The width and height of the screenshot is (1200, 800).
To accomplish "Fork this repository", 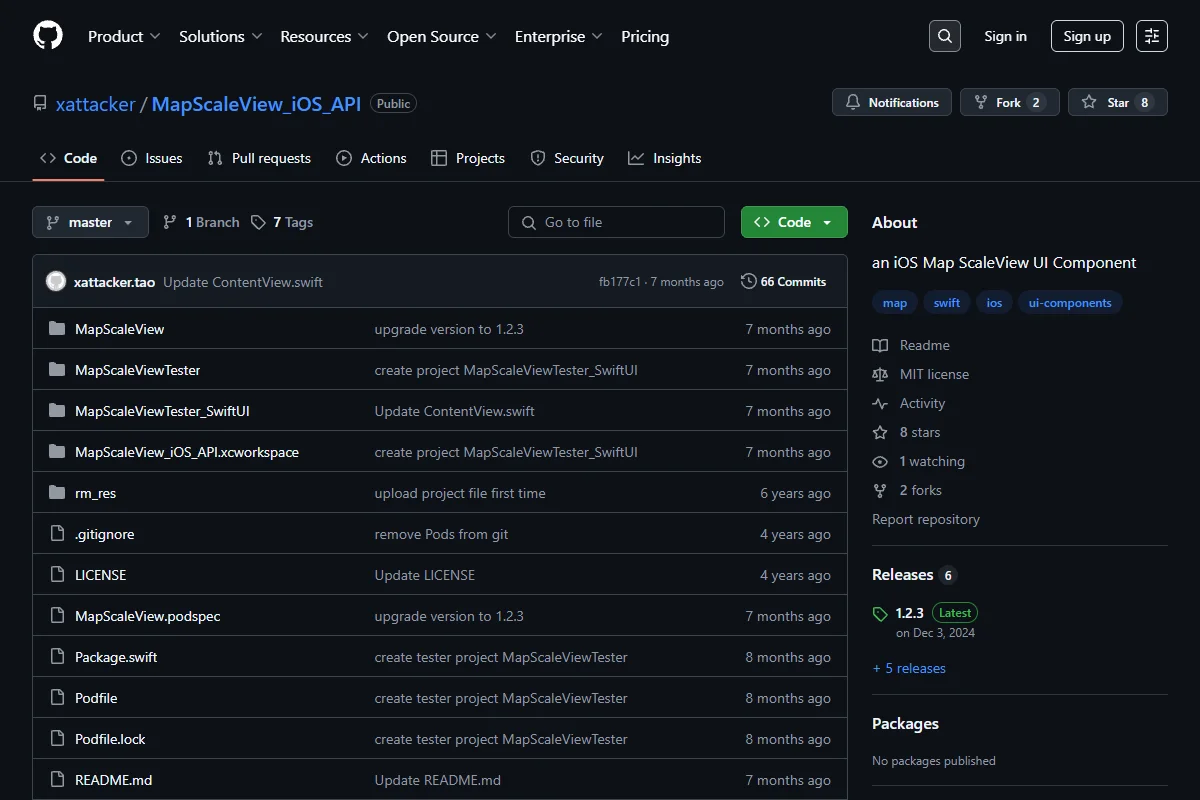I will (1009, 102).
